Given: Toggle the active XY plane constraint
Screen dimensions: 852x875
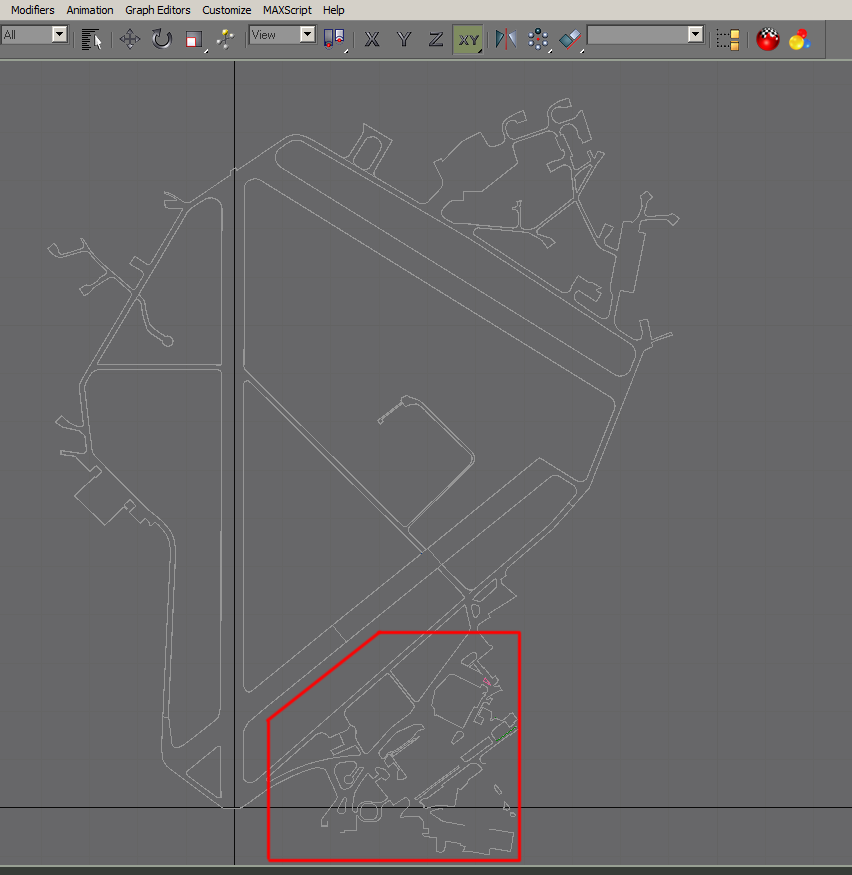Looking at the screenshot, I should [x=468, y=40].
